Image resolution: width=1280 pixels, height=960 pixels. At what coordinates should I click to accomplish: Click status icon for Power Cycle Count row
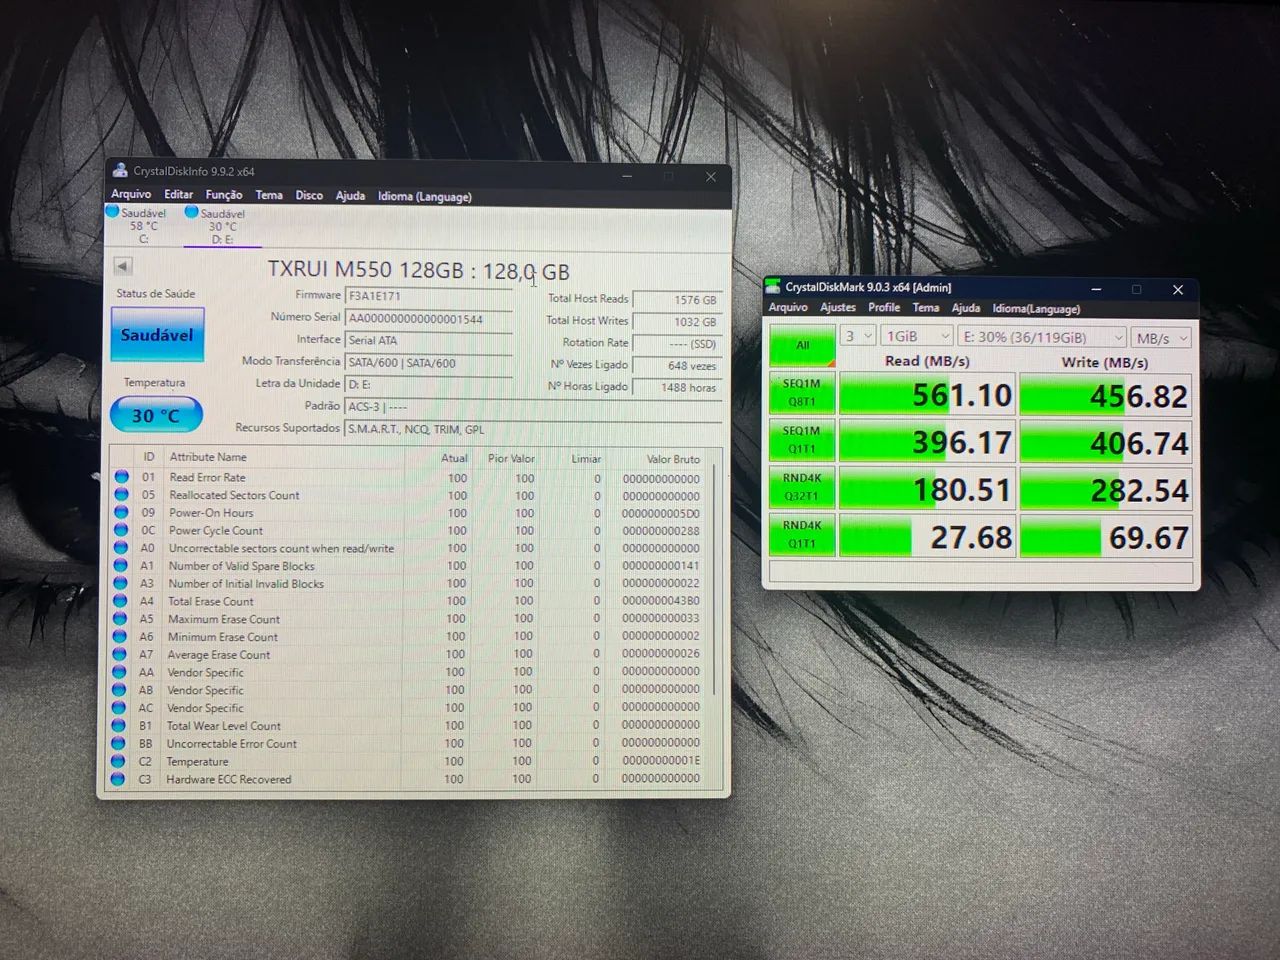pos(122,530)
